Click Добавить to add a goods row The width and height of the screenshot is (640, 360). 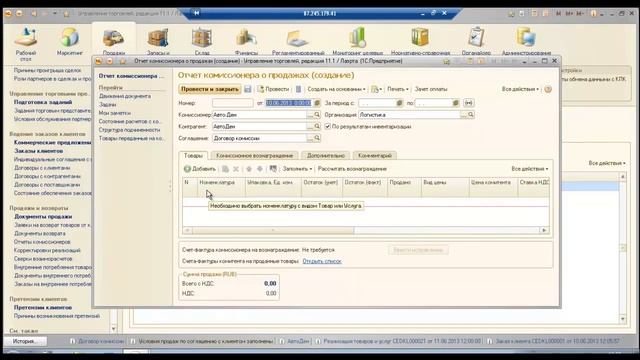pos(200,169)
